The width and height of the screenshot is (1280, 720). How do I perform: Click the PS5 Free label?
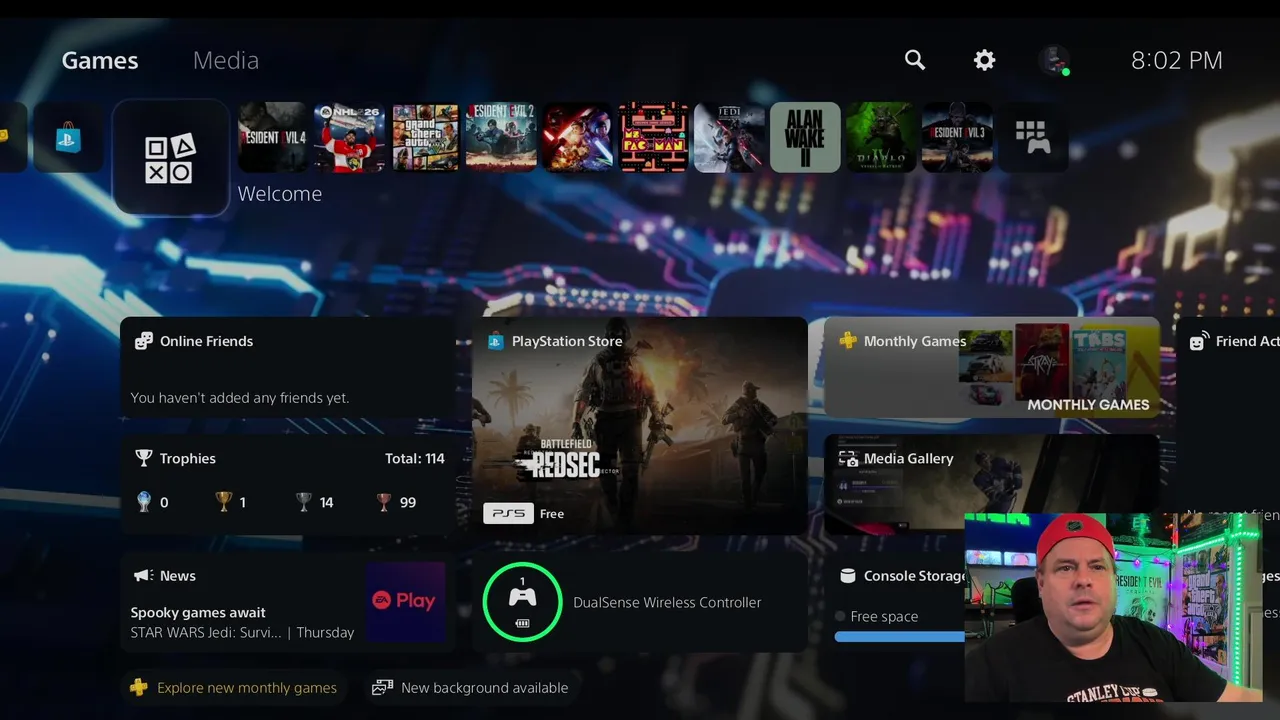tap(524, 513)
